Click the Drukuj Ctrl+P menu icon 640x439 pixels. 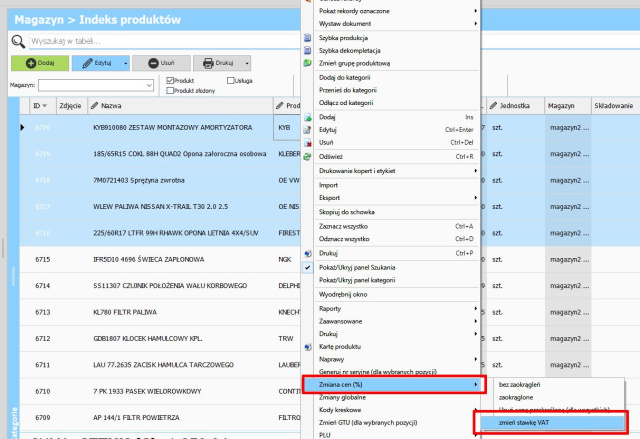click(x=308, y=253)
